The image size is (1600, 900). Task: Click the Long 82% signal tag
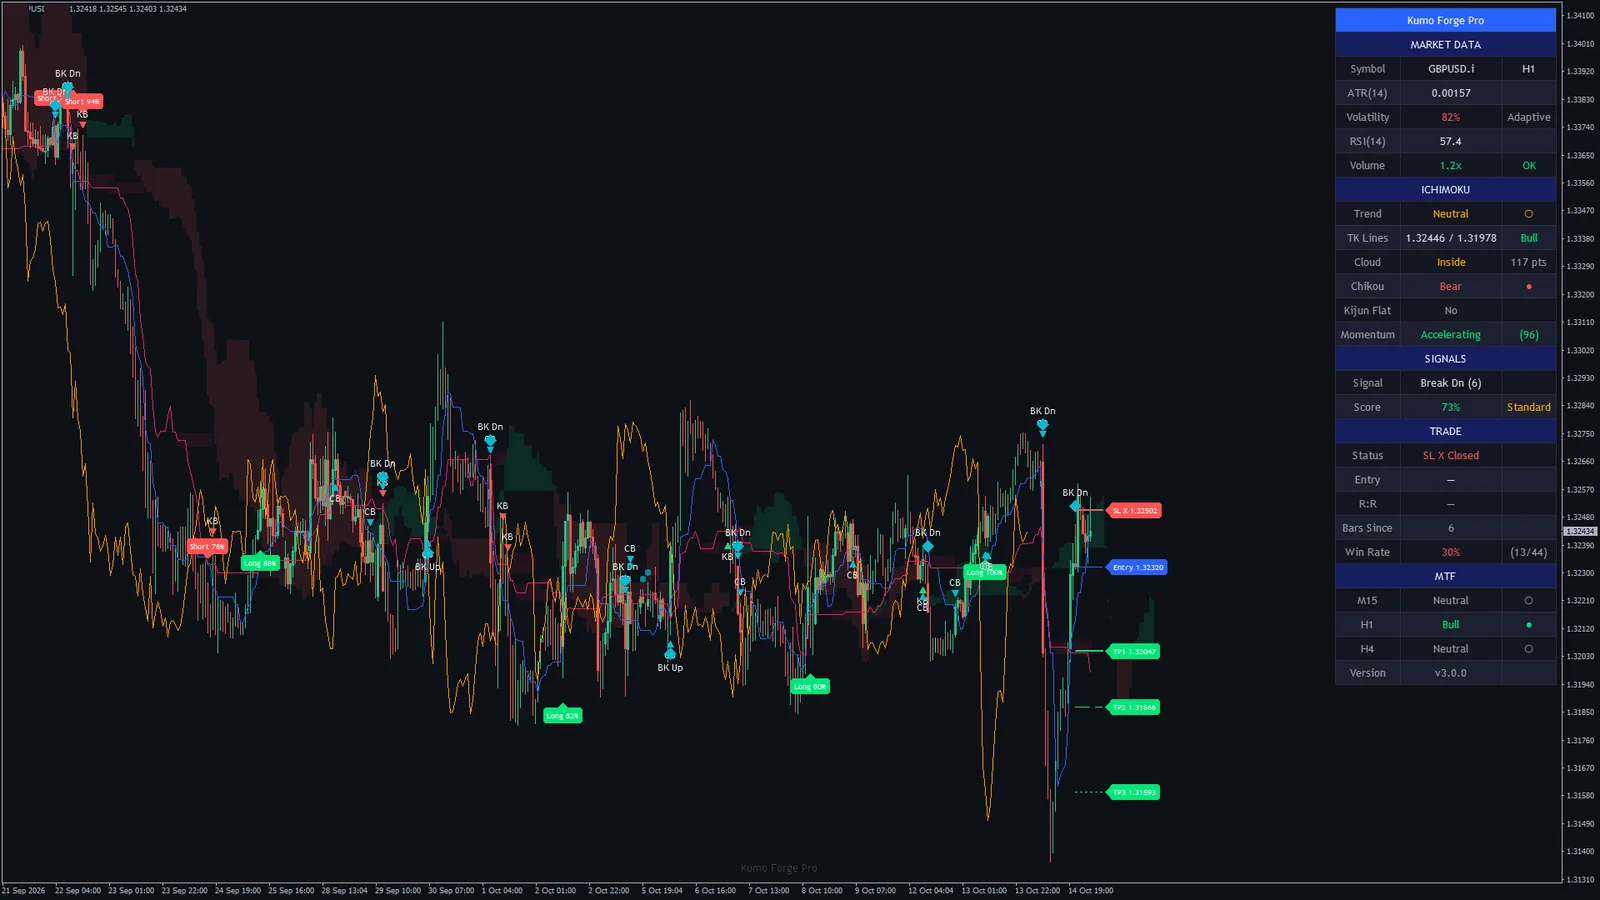point(562,716)
